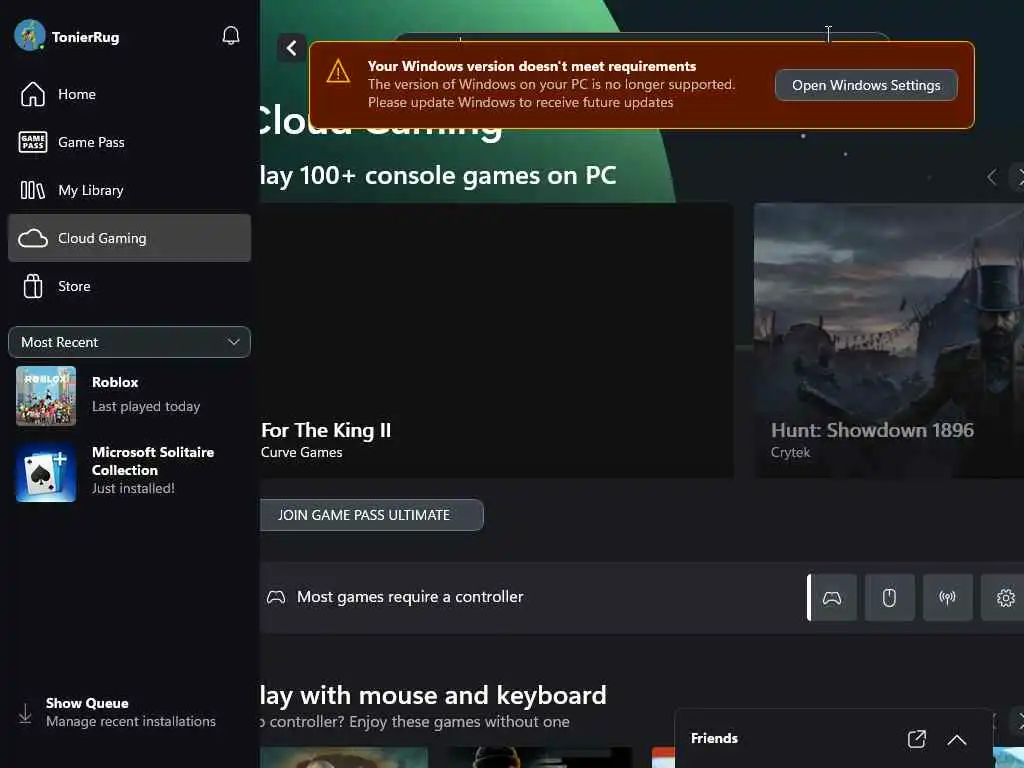Open Game Pass in the sidebar
The width and height of the screenshot is (1024, 768).
point(129,142)
